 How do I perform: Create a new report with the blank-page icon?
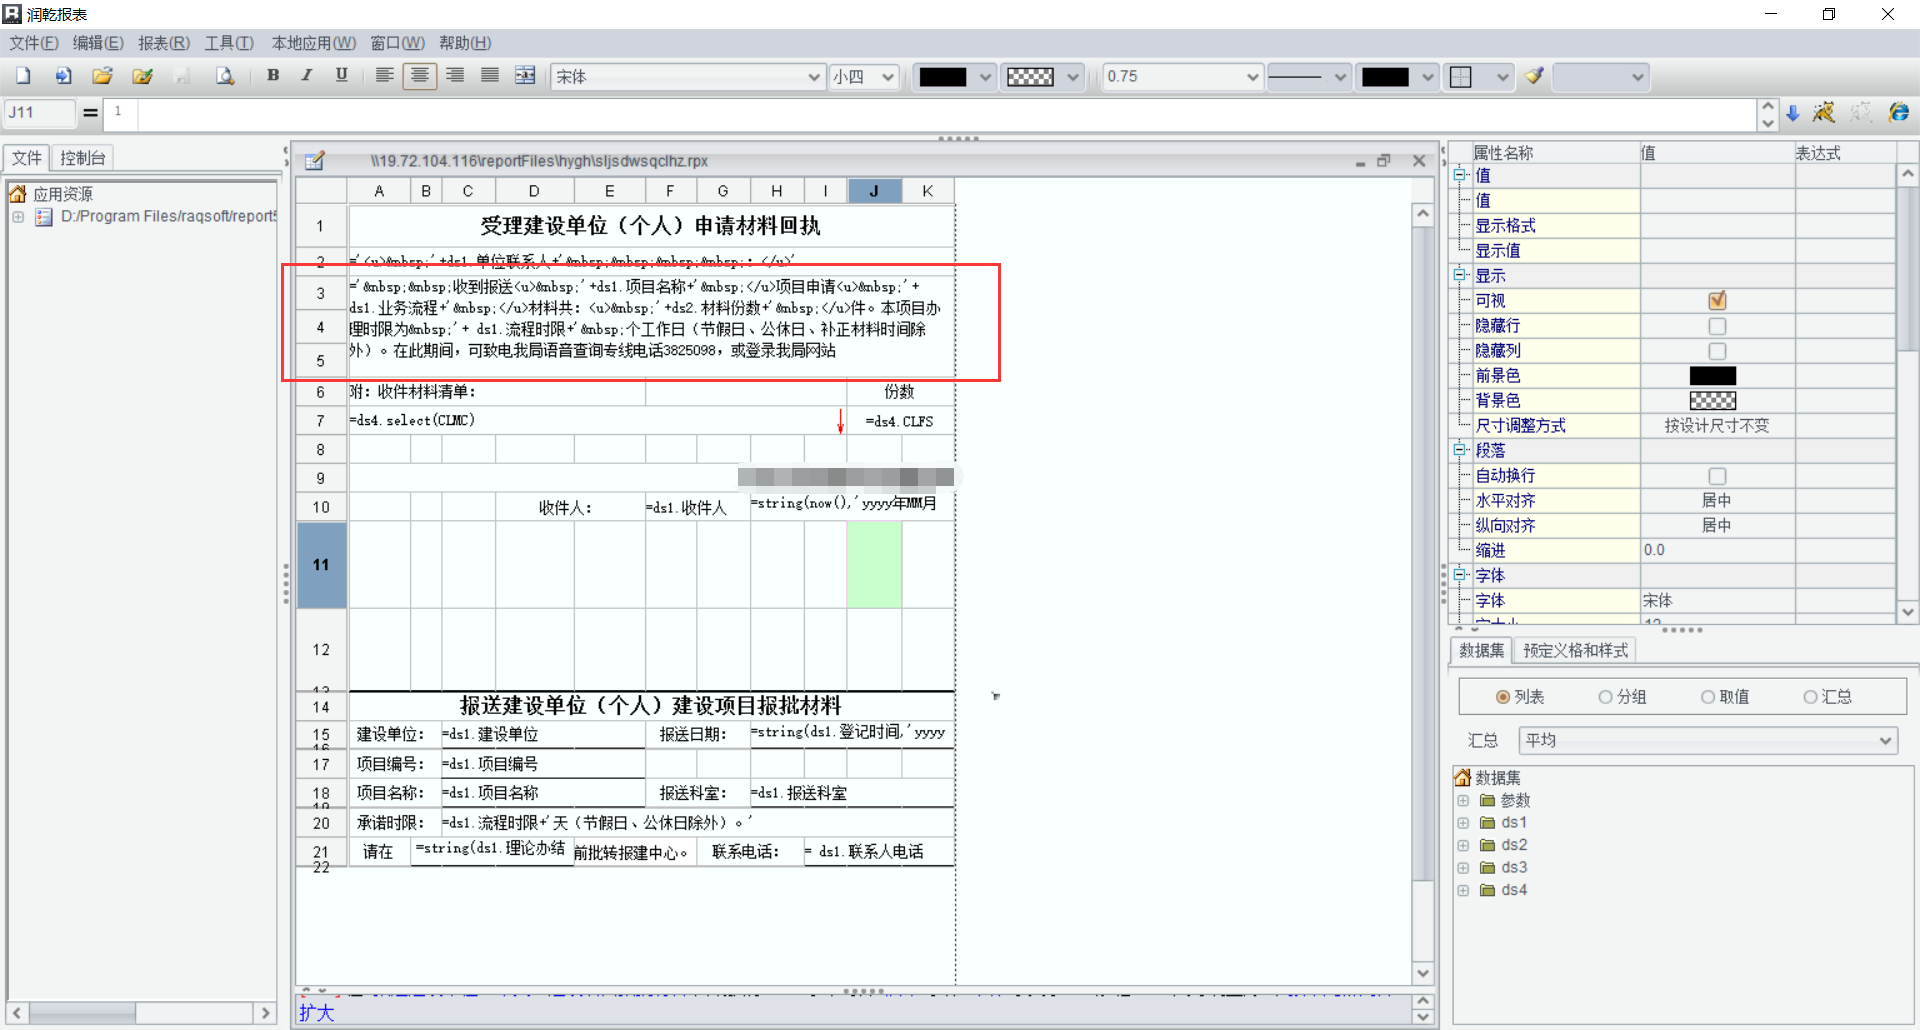point(23,76)
